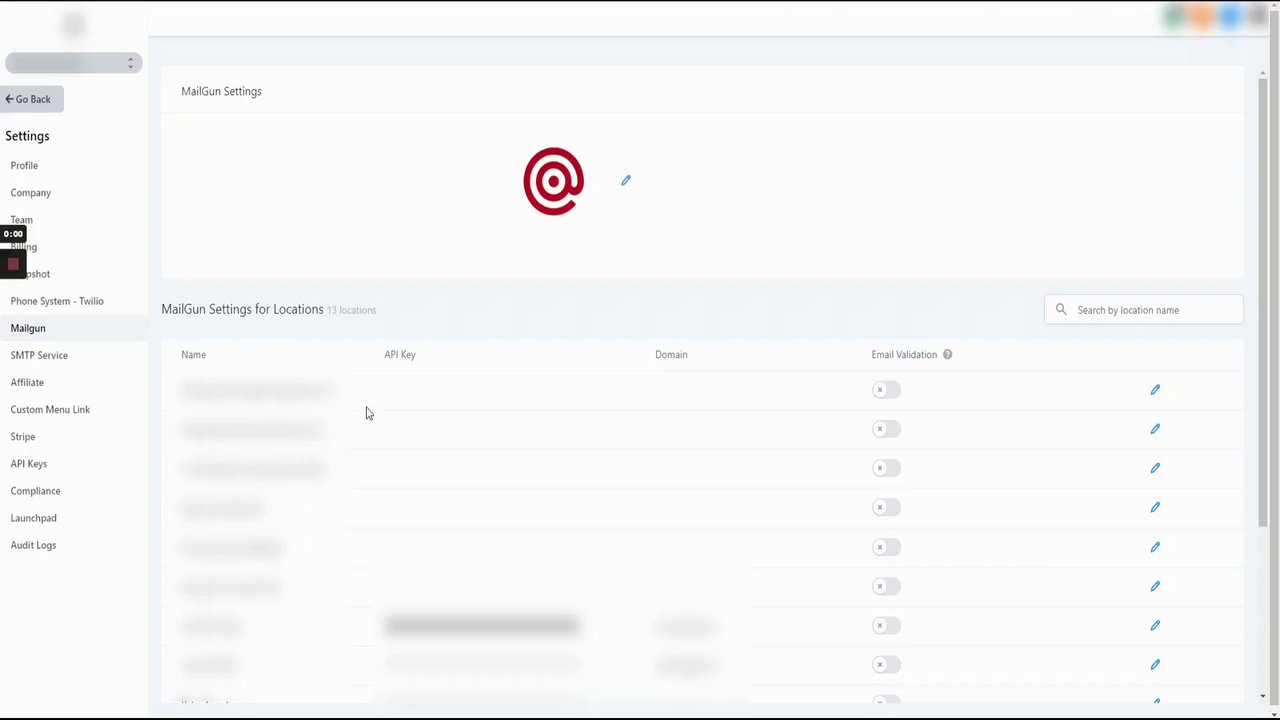Click the 'Settings' sidebar heading
The width and height of the screenshot is (1280, 720).
pyautogui.click(x=27, y=136)
